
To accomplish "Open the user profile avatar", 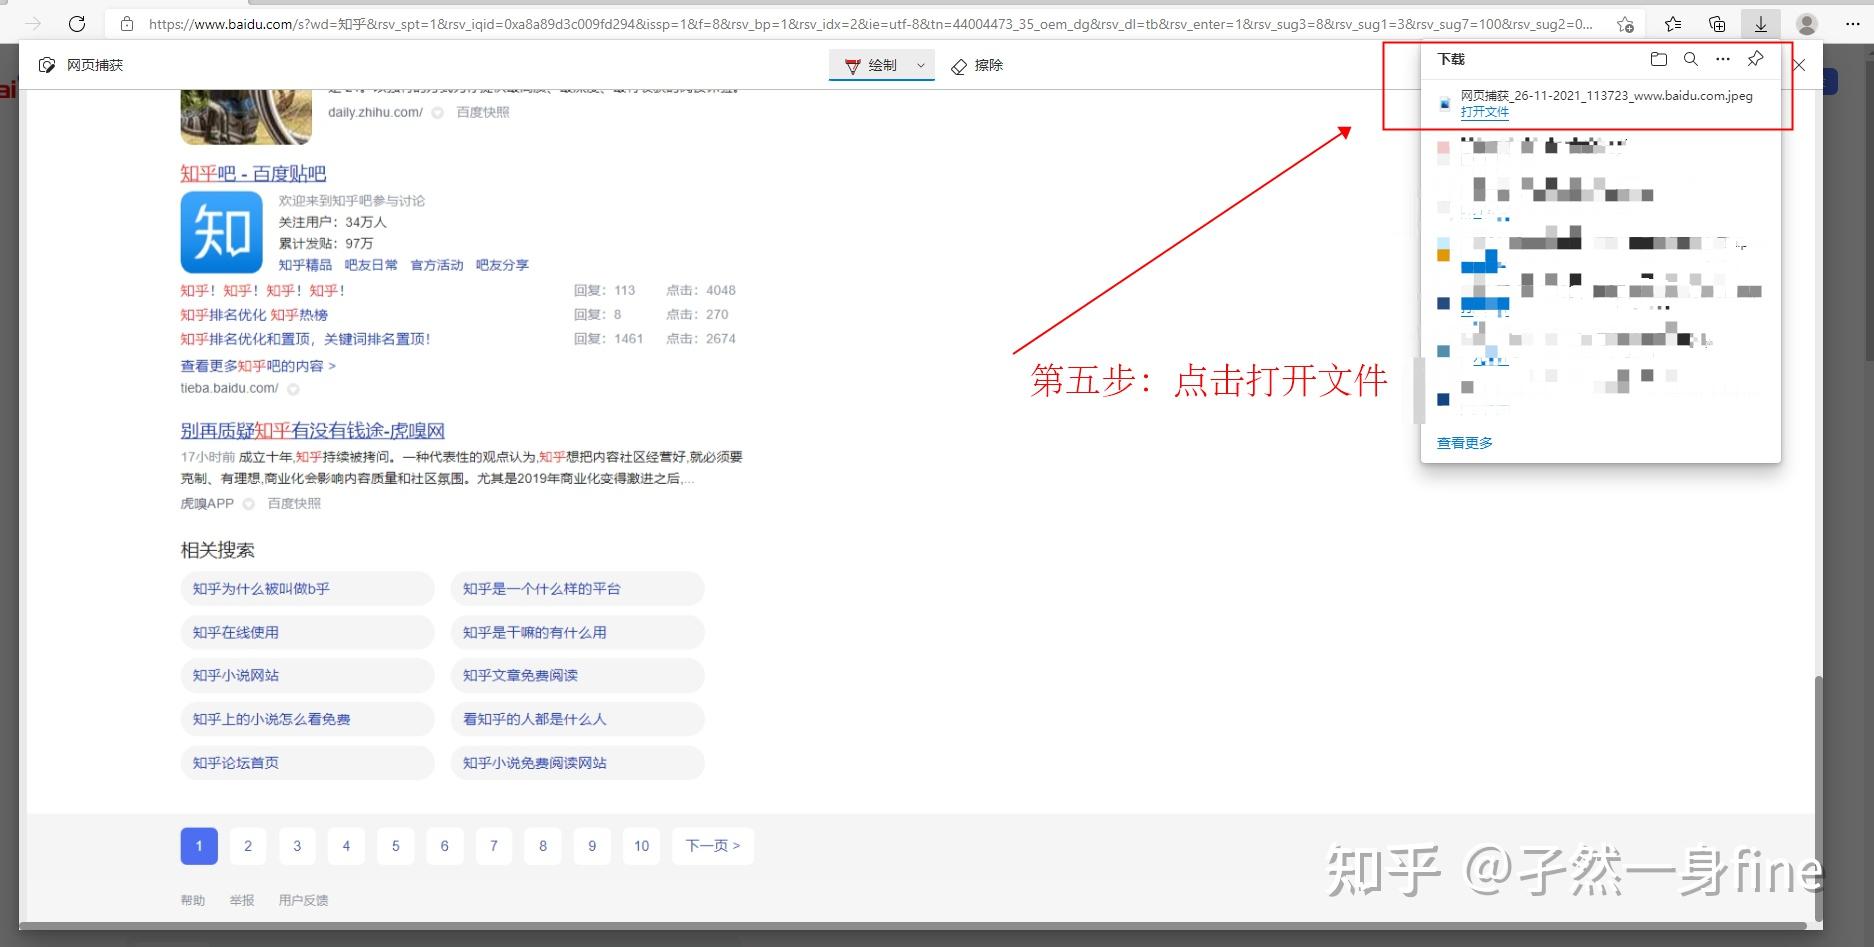I will click(x=1806, y=24).
